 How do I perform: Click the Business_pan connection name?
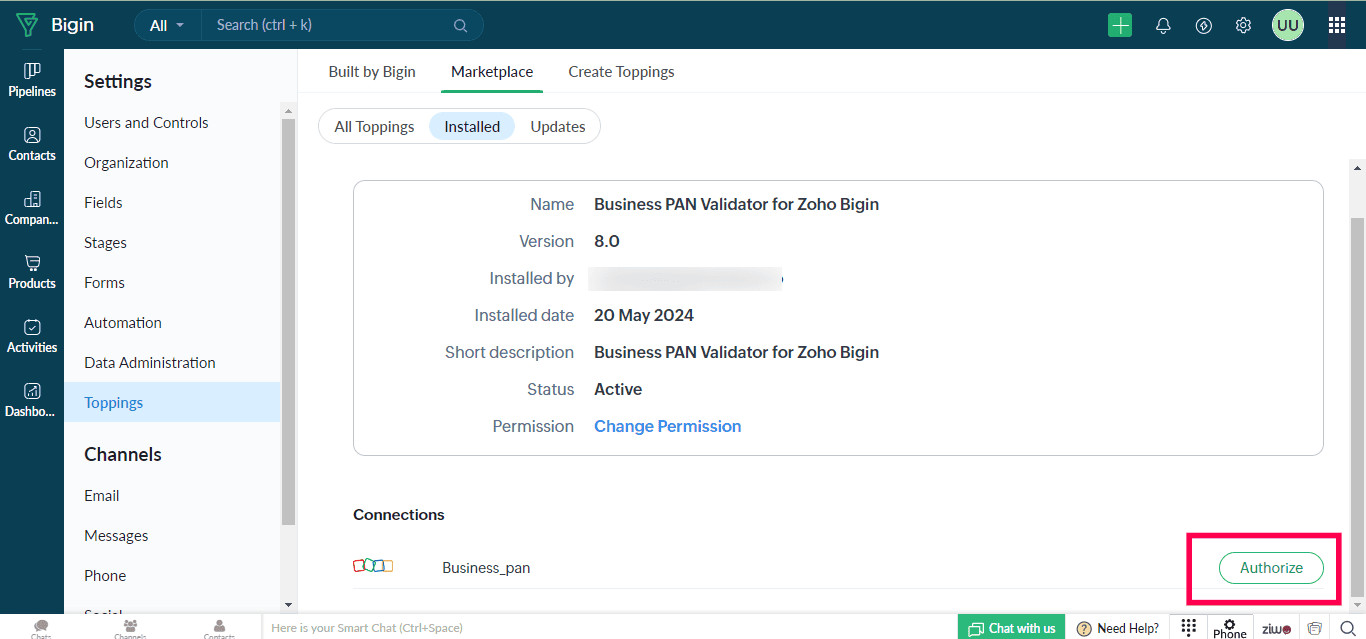click(x=486, y=567)
